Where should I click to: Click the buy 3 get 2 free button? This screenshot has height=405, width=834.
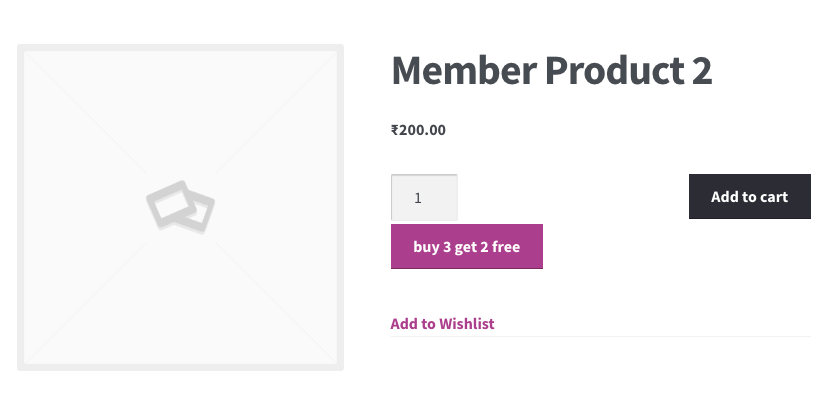(466, 246)
